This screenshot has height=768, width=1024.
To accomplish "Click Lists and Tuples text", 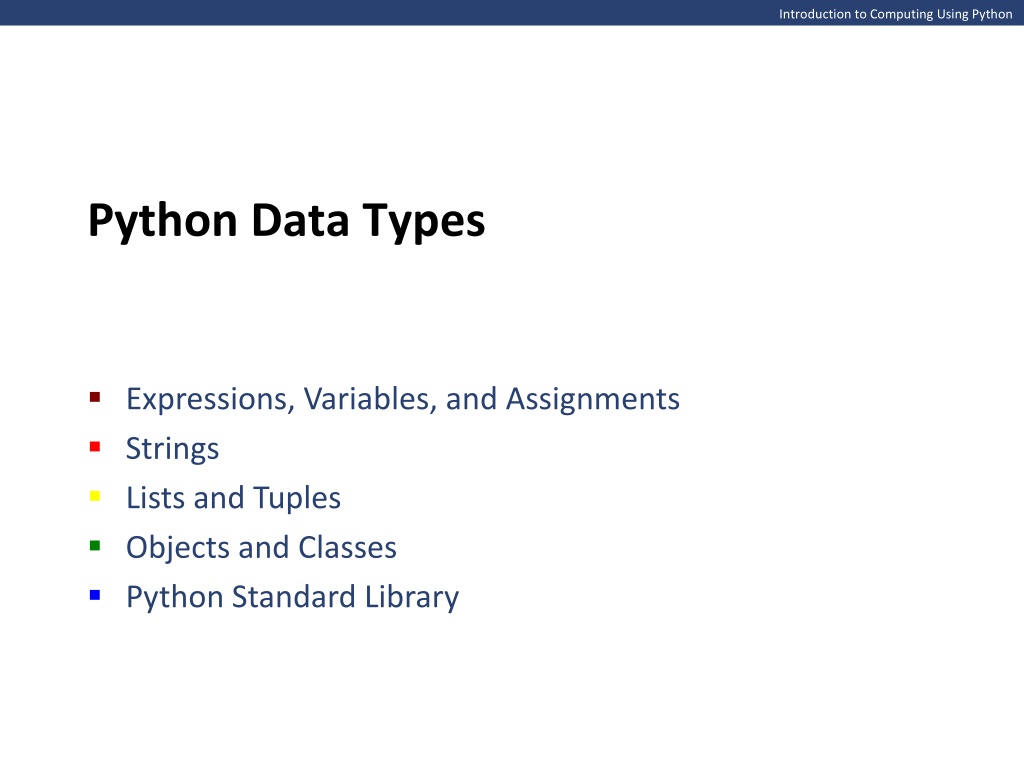I will (233, 498).
